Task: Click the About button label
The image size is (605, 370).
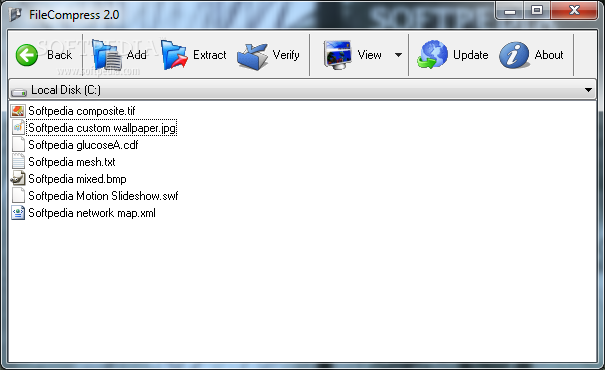Action: [549, 55]
